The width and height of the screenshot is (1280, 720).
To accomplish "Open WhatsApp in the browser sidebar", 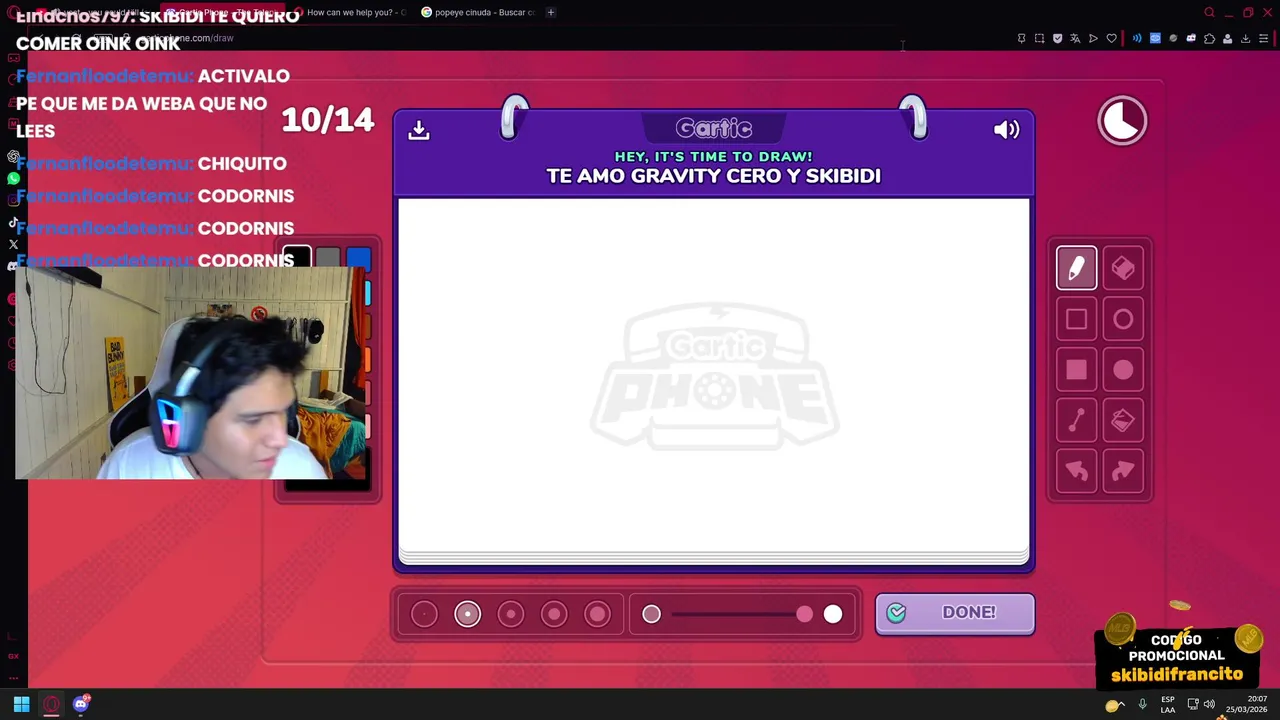I will [x=13, y=178].
